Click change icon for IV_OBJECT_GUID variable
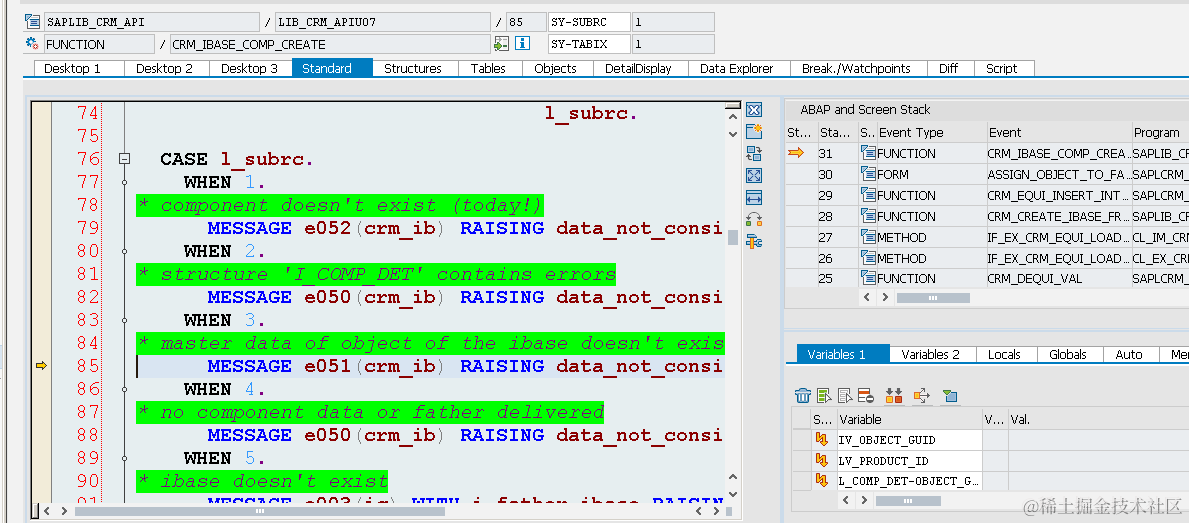This screenshot has width=1189, height=523. tap(821, 440)
